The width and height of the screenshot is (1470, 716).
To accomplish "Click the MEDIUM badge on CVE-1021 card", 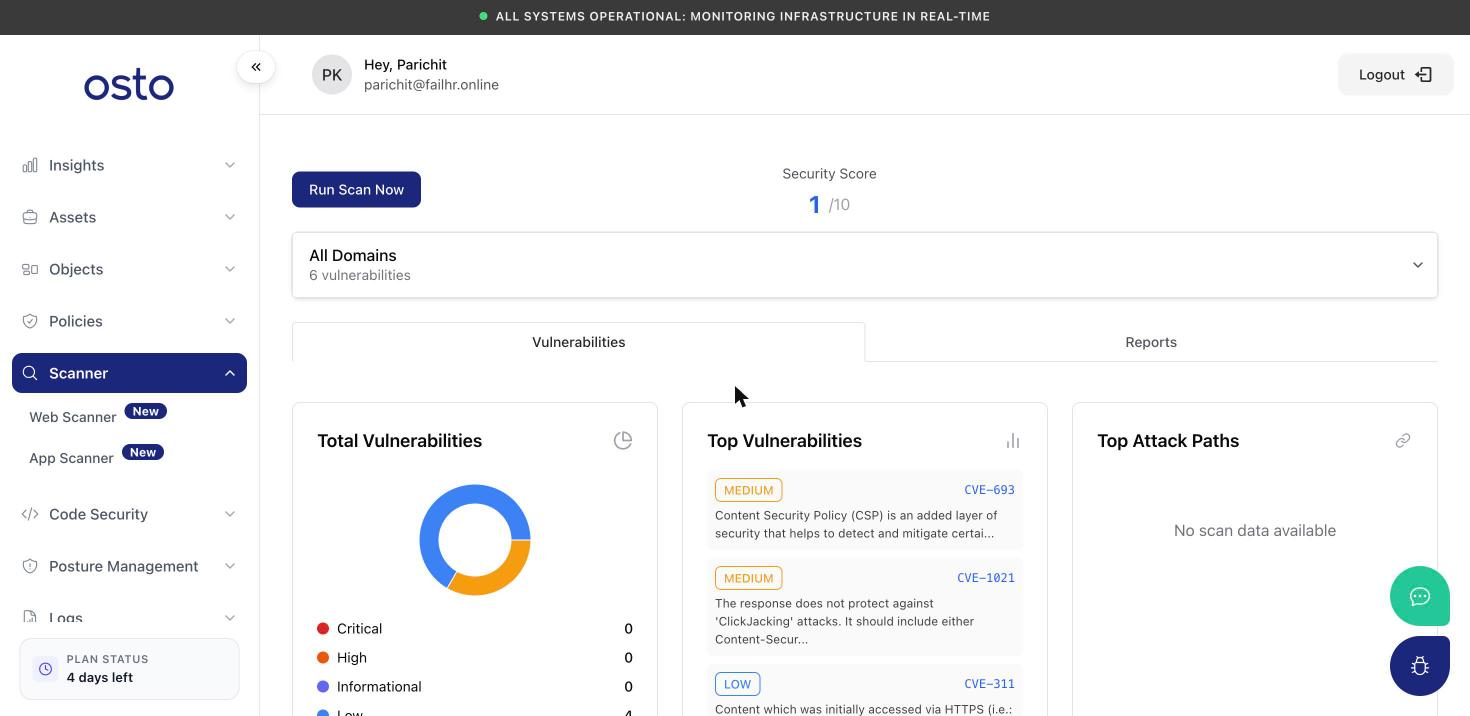I will click(x=748, y=578).
